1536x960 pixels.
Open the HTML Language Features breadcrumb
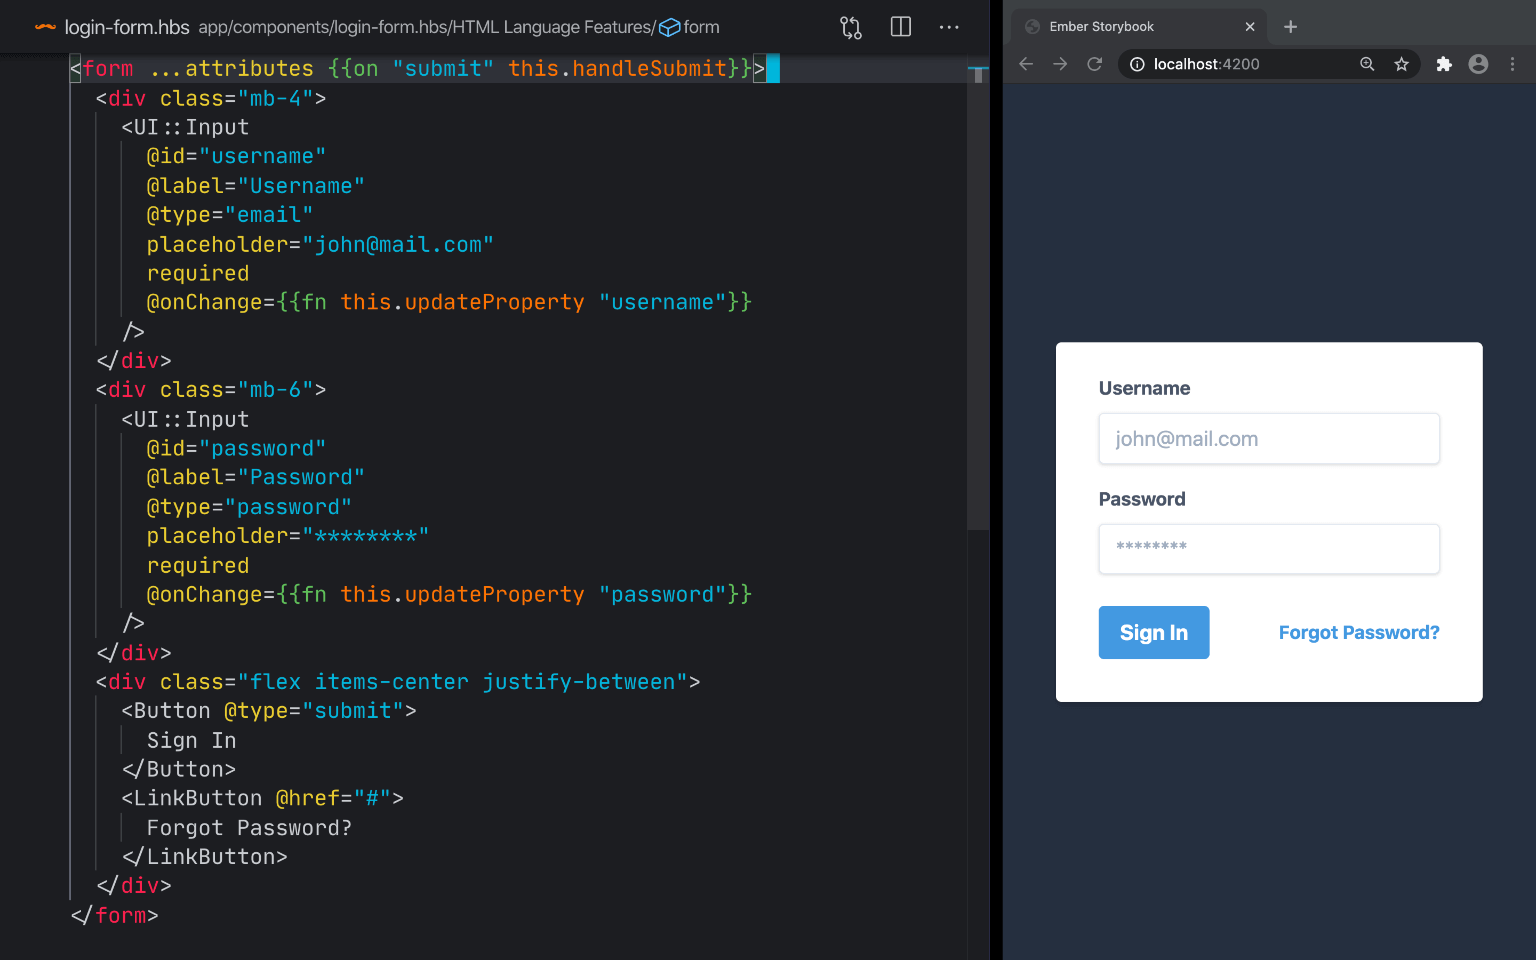click(571, 27)
